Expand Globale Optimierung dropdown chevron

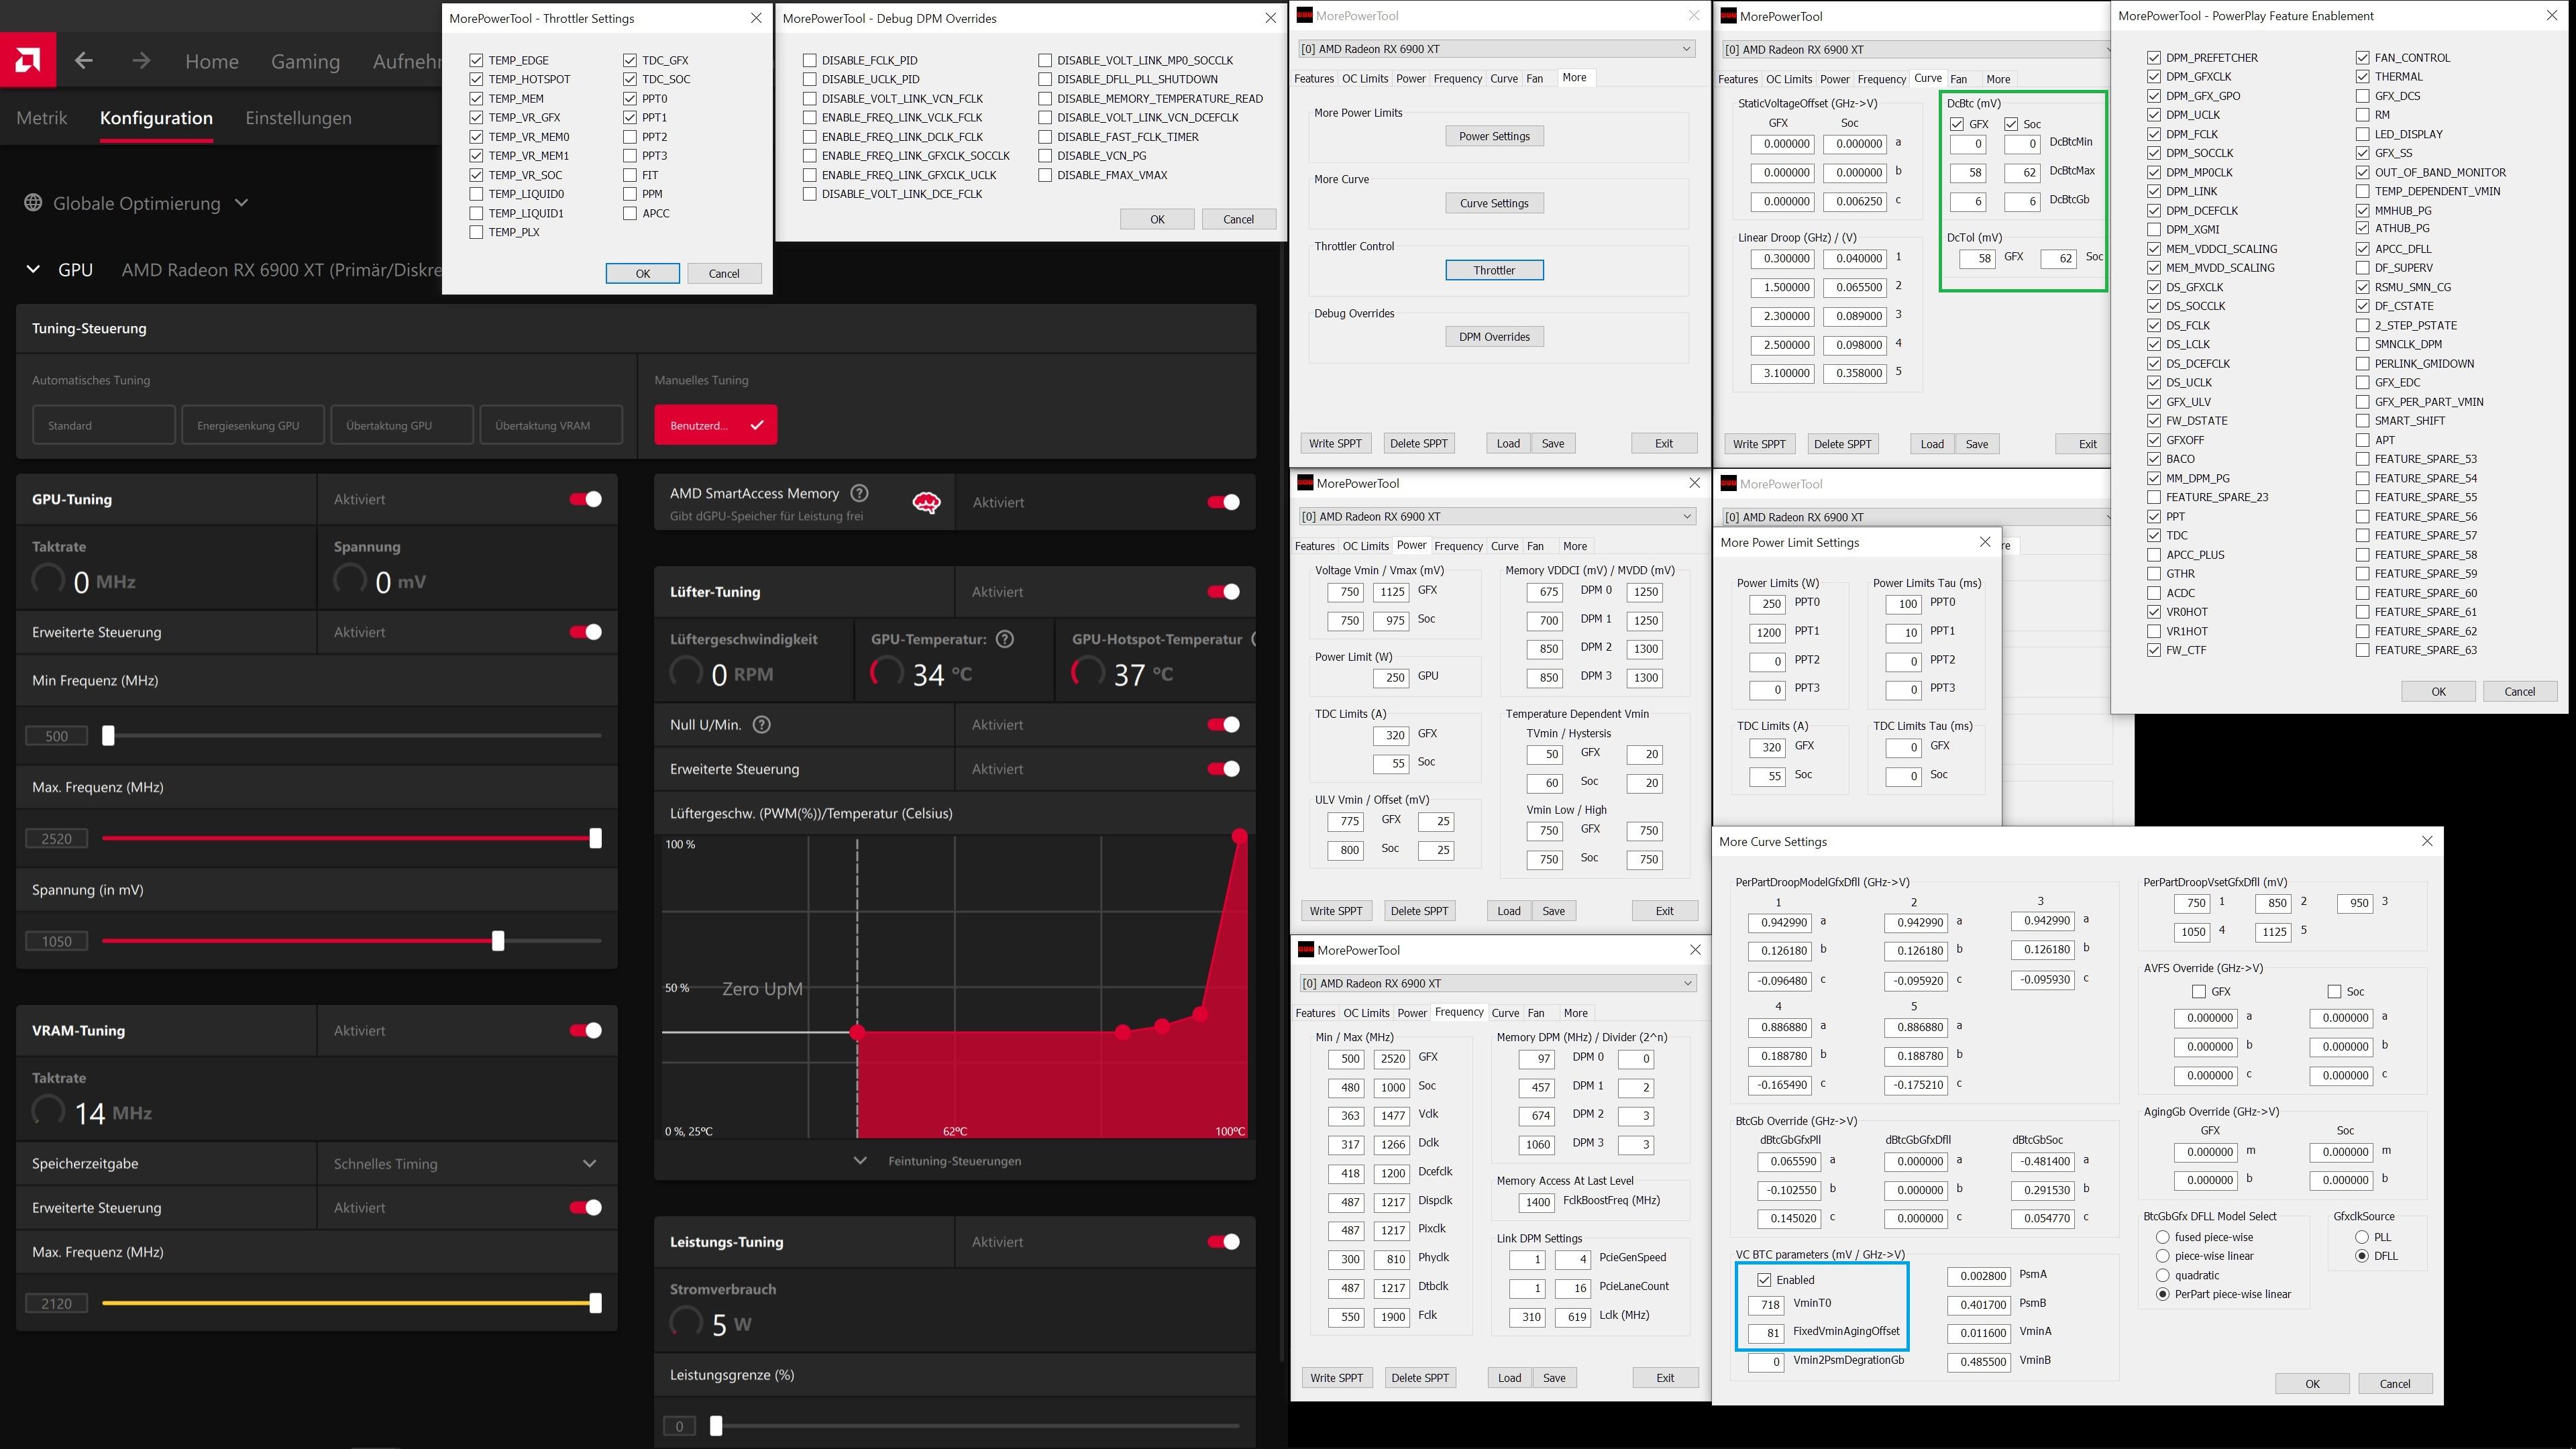[x=241, y=203]
